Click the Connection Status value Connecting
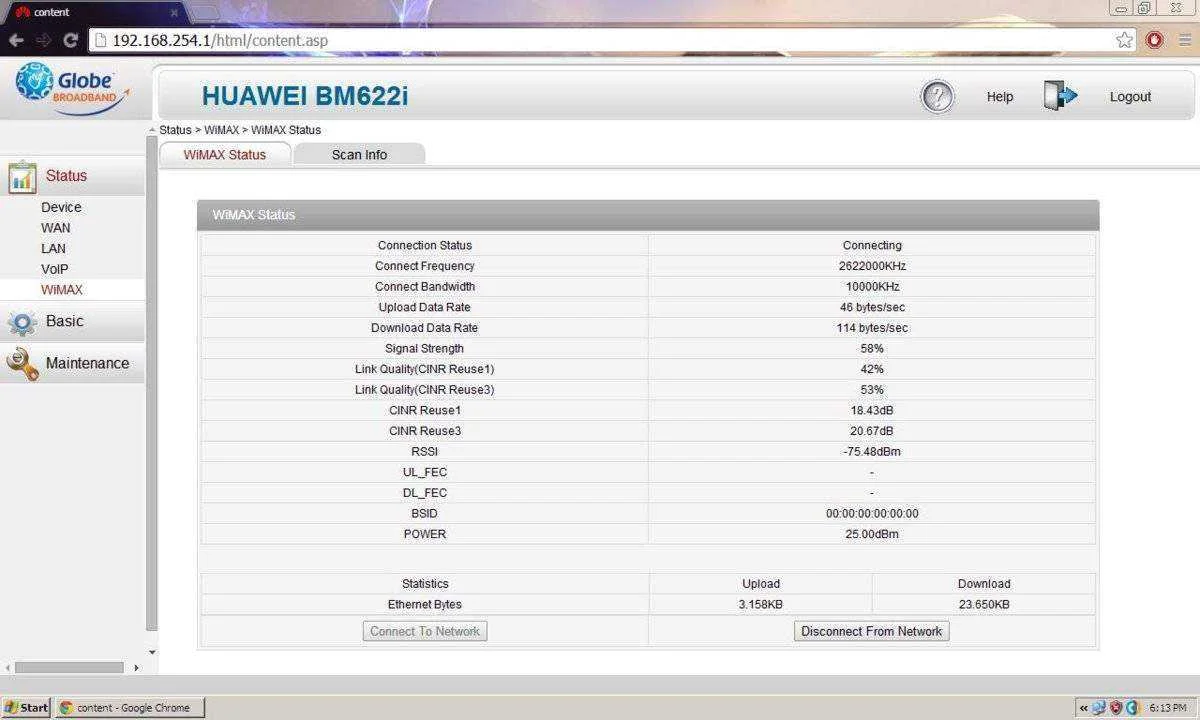The width and height of the screenshot is (1200, 720). coord(872,245)
